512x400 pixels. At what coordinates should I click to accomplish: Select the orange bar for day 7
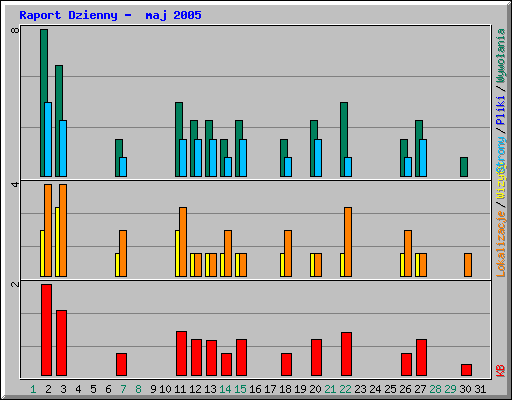(x=123, y=253)
